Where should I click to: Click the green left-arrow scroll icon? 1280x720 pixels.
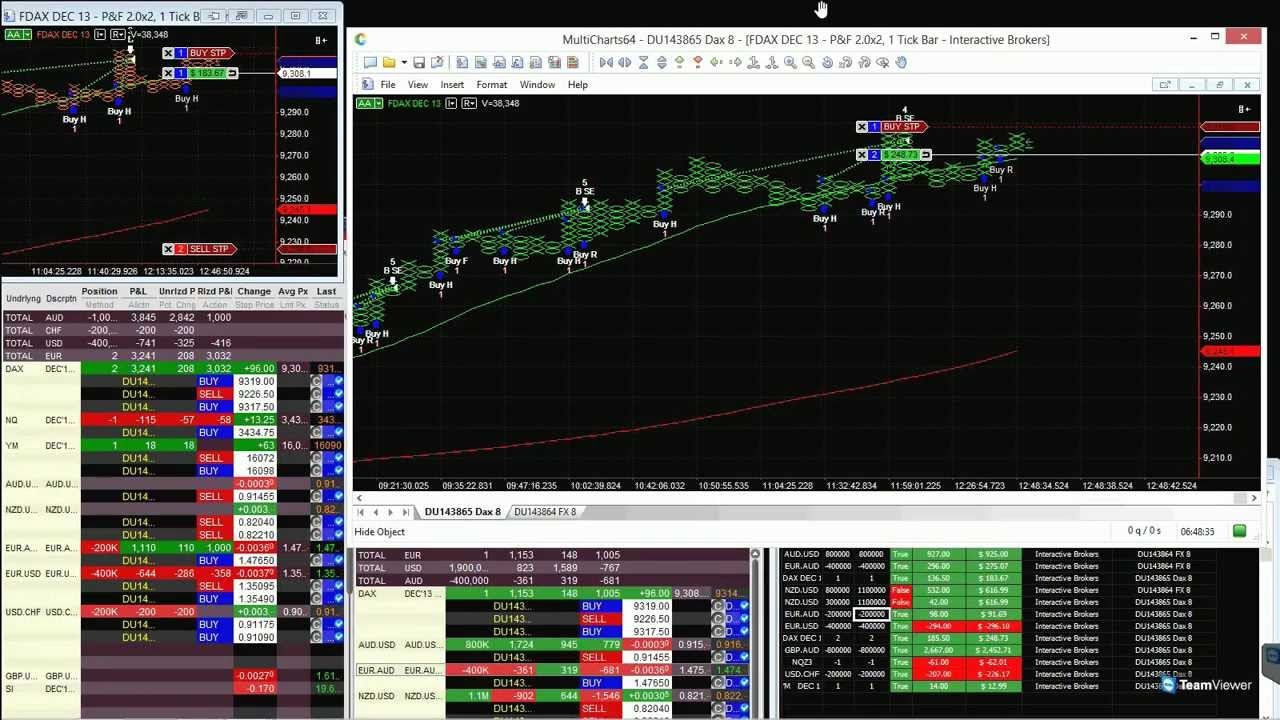(716, 62)
